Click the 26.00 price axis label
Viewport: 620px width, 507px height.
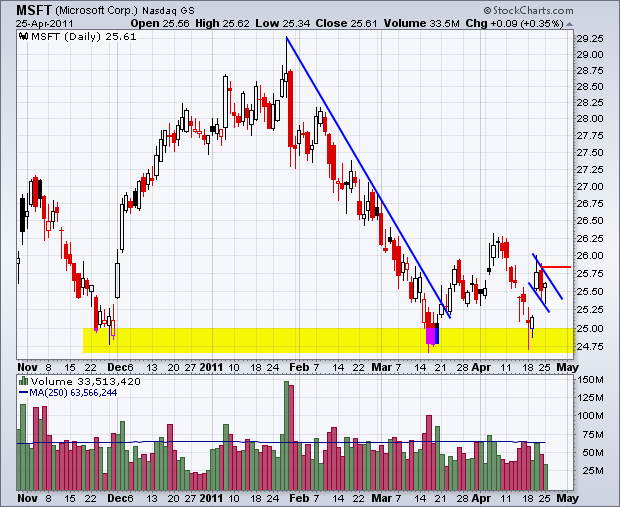pyautogui.click(x=590, y=255)
